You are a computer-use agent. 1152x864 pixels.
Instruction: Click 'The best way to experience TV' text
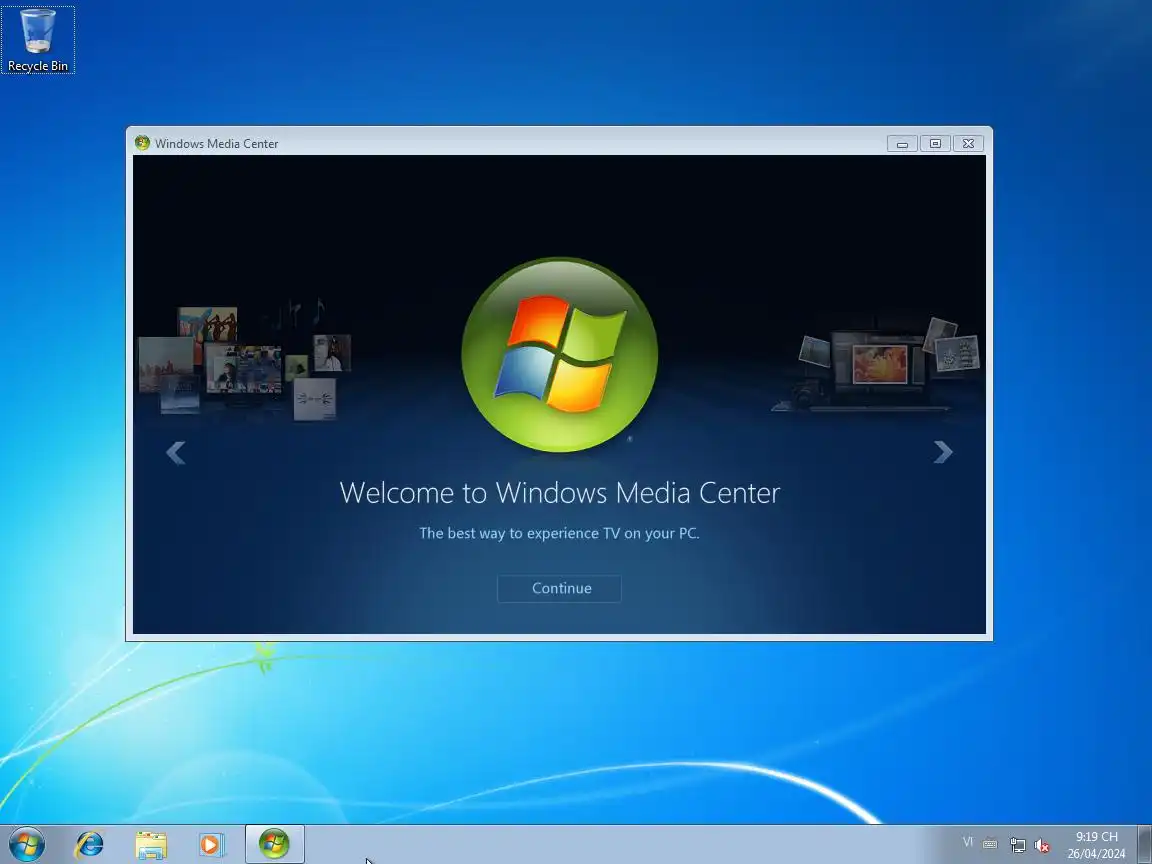point(559,533)
